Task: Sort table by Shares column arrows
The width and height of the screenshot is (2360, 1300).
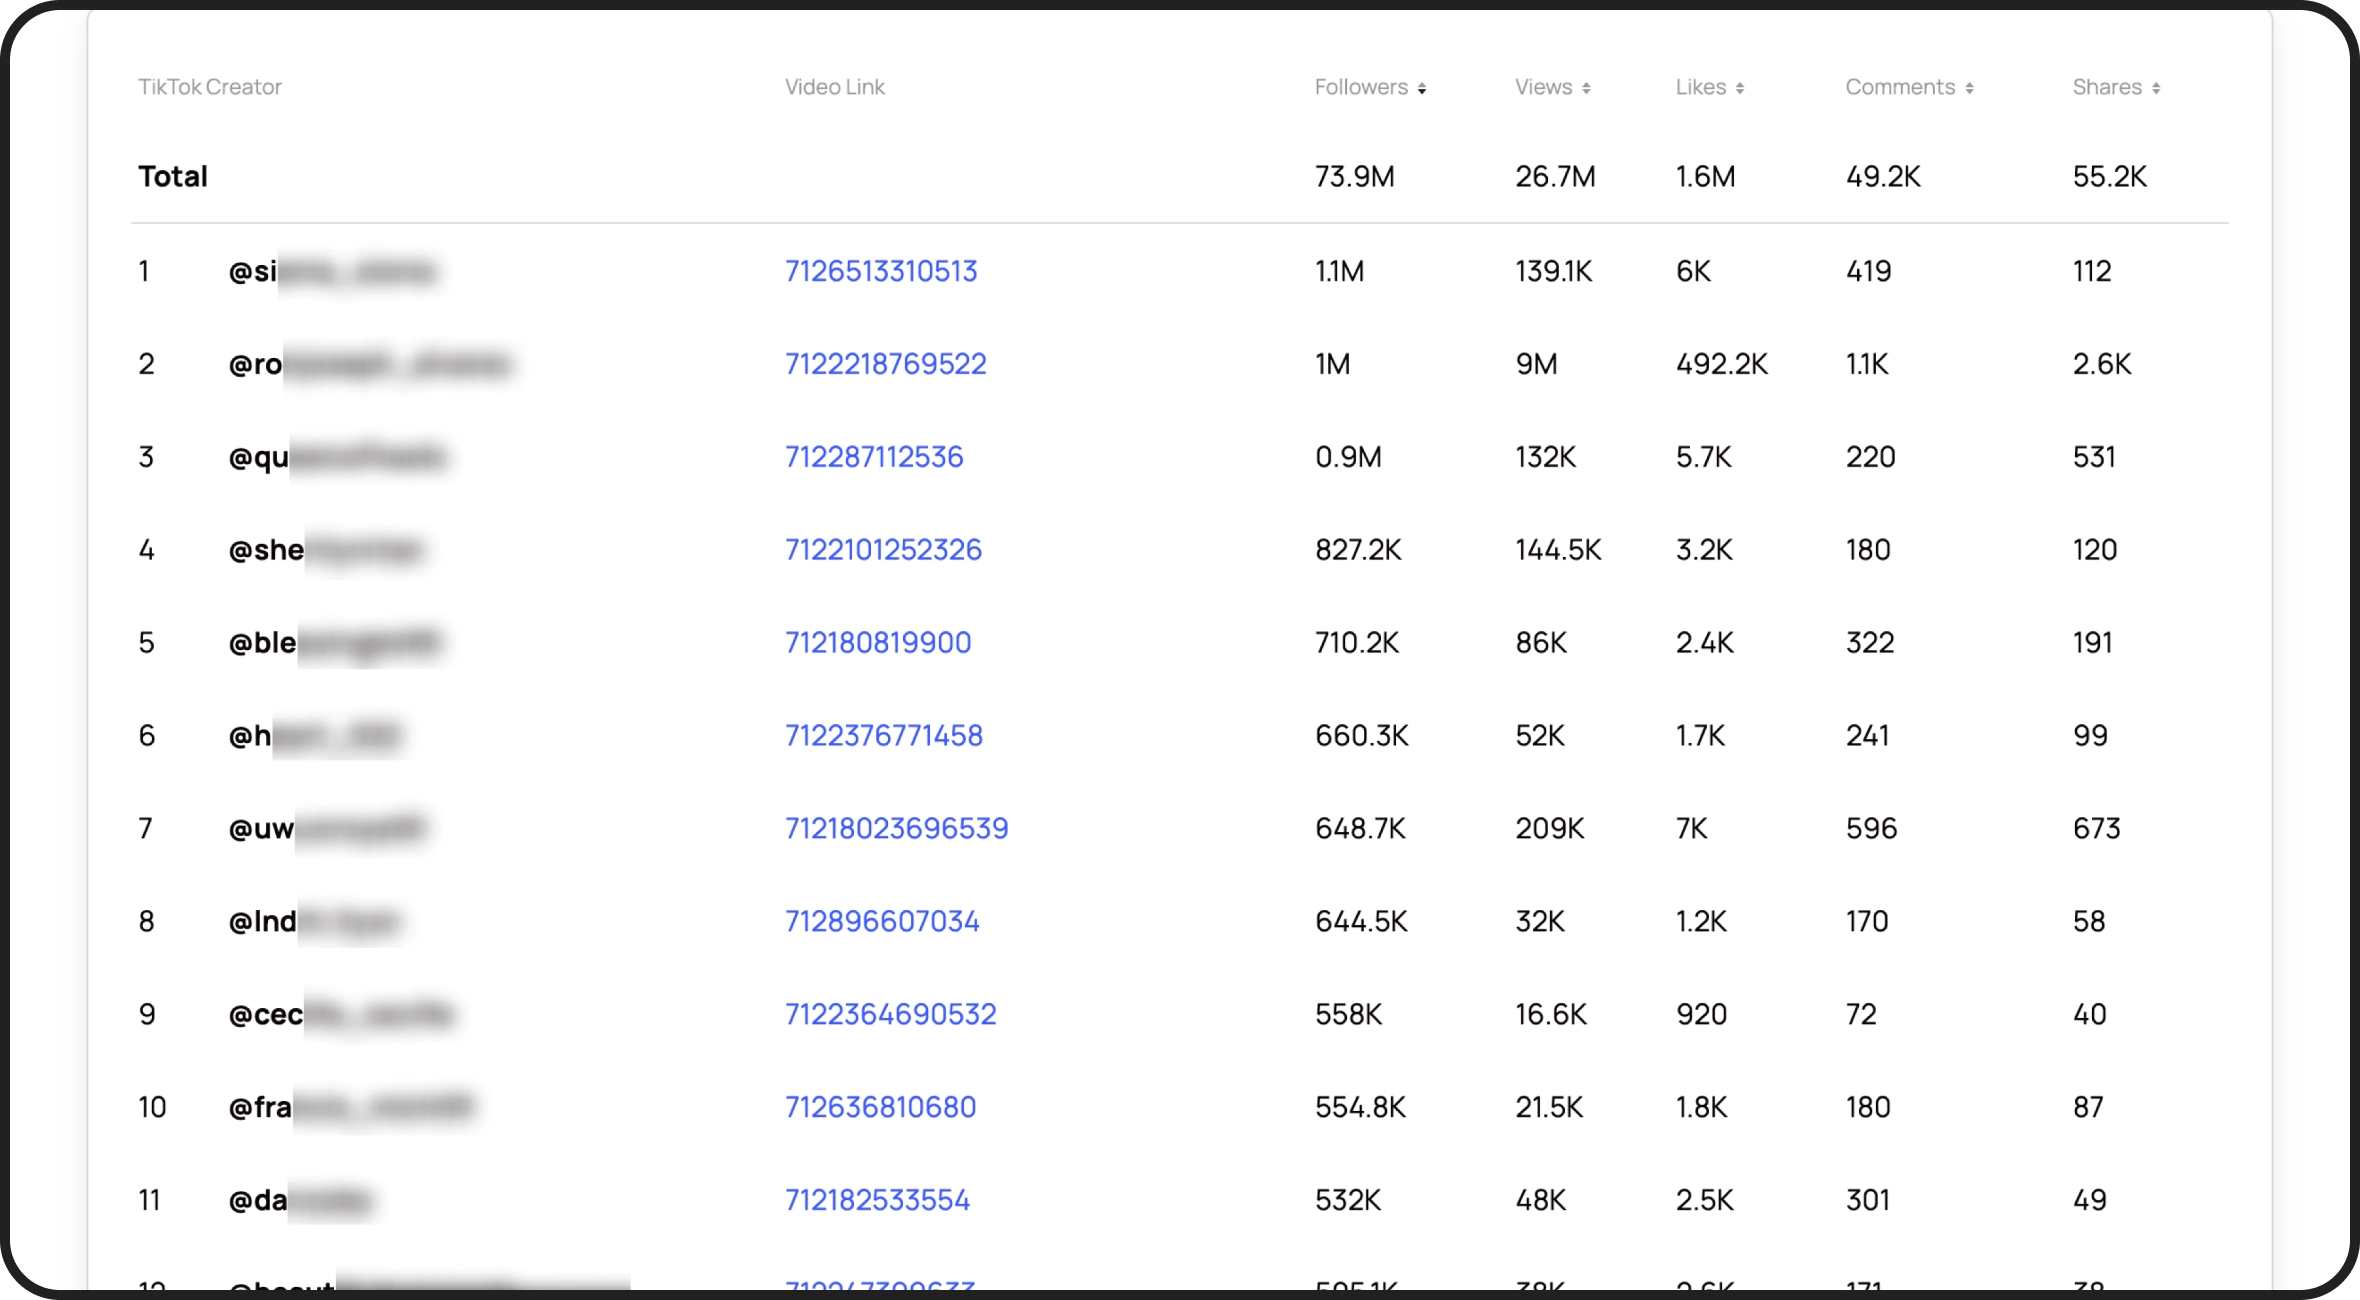Action: tap(2156, 89)
